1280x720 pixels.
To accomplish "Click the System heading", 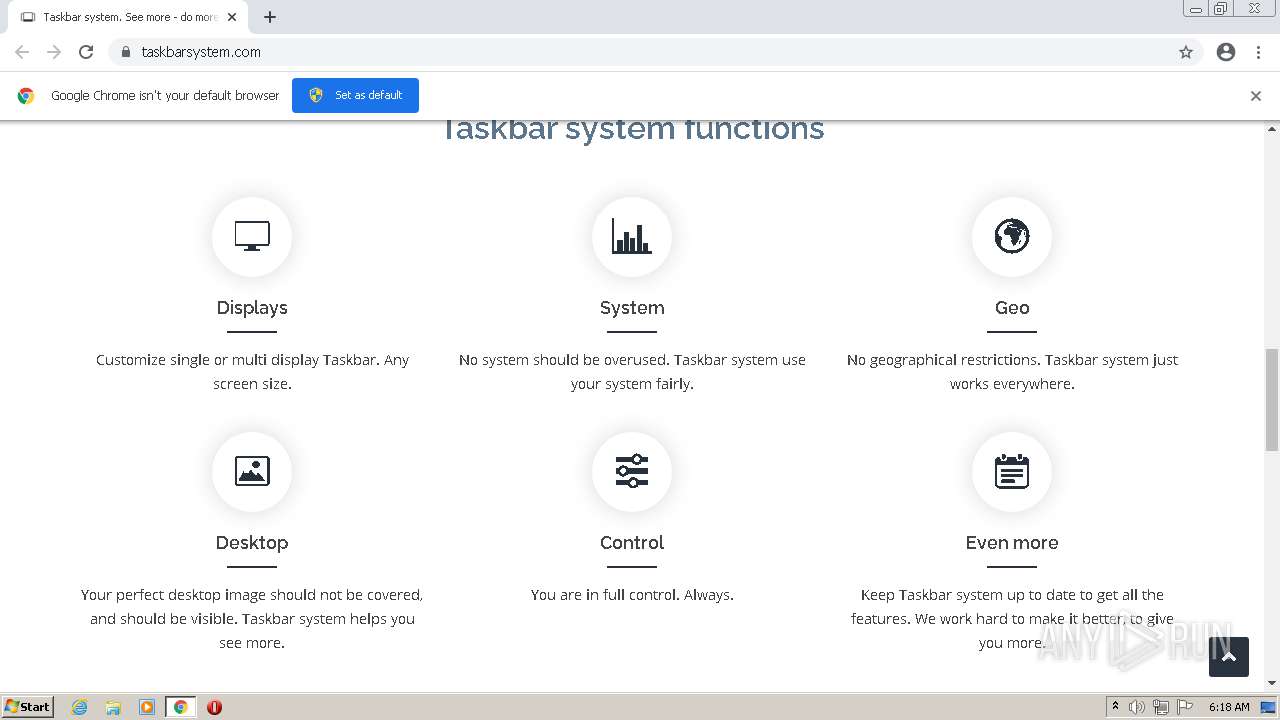I will click(x=632, y=308).
